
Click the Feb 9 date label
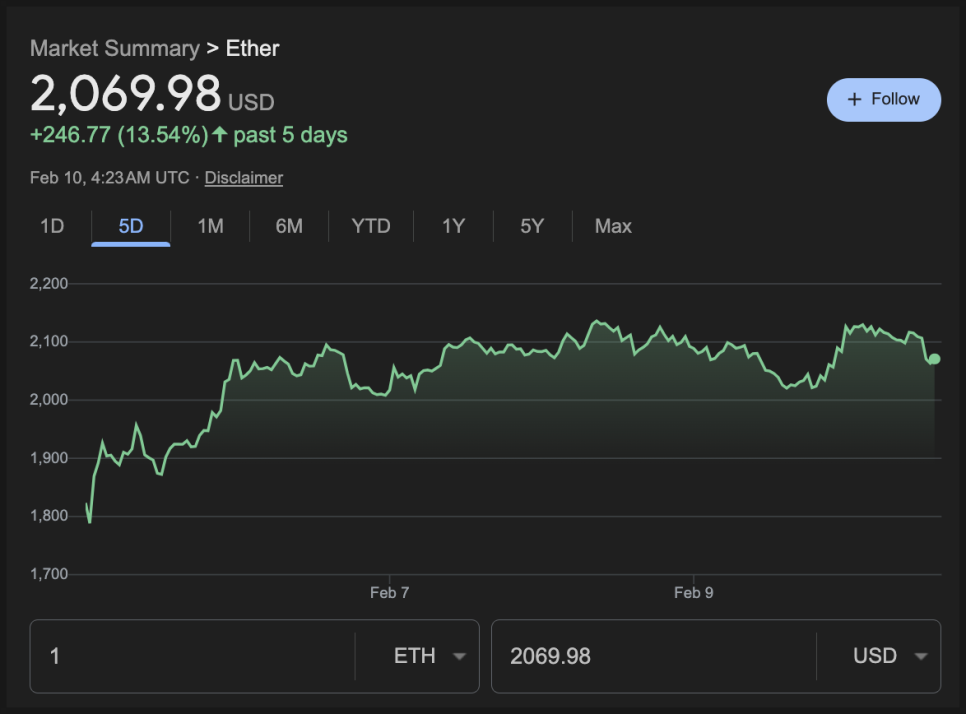pyautogui.click(x=693, y=593)
